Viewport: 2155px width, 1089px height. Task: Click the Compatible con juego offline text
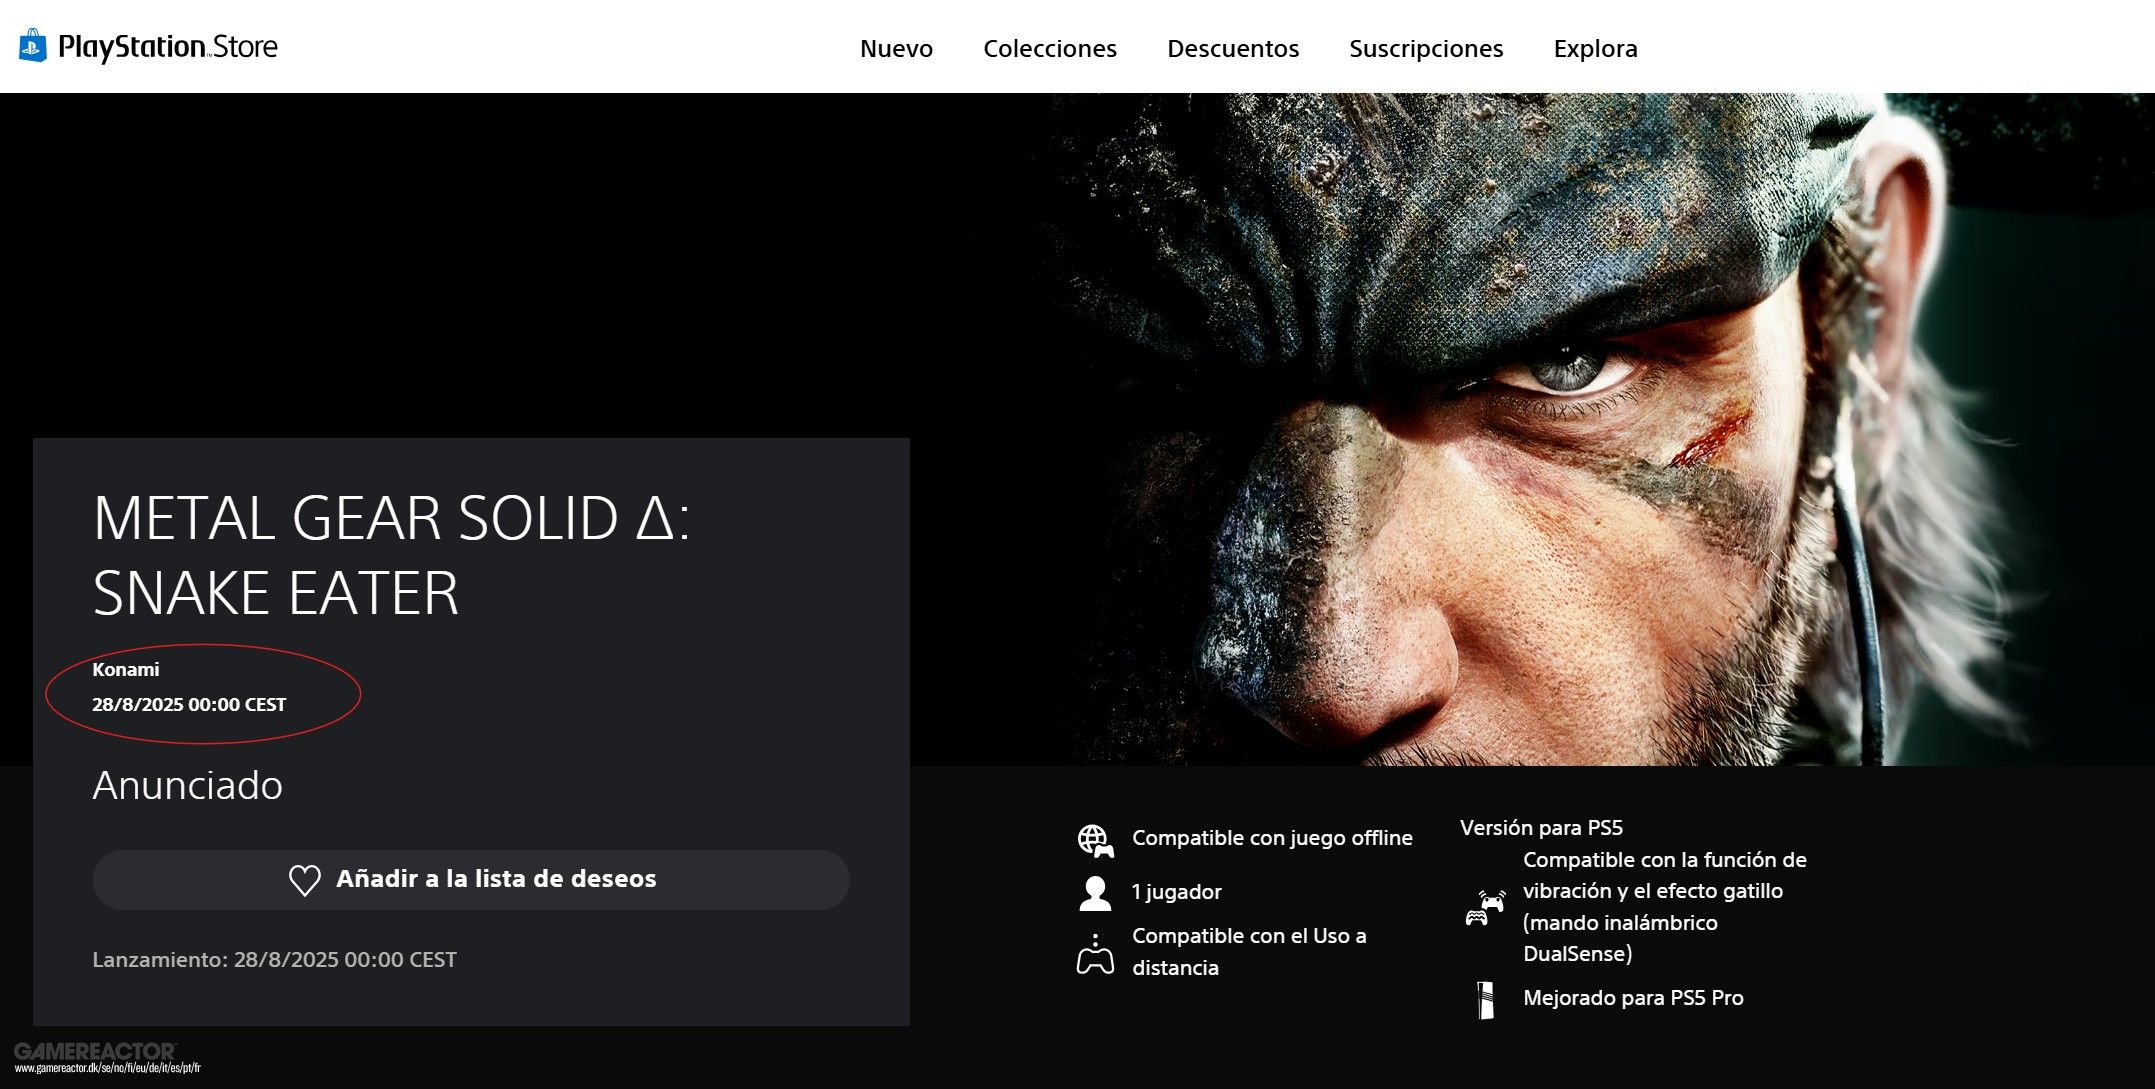[1272, 838]
